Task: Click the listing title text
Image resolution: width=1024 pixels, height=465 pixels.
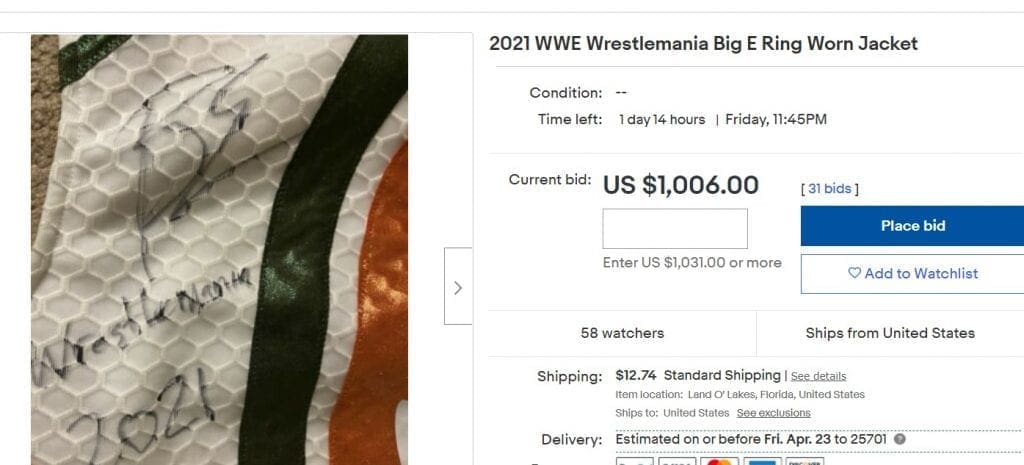Action: click(x=703, y=44)
